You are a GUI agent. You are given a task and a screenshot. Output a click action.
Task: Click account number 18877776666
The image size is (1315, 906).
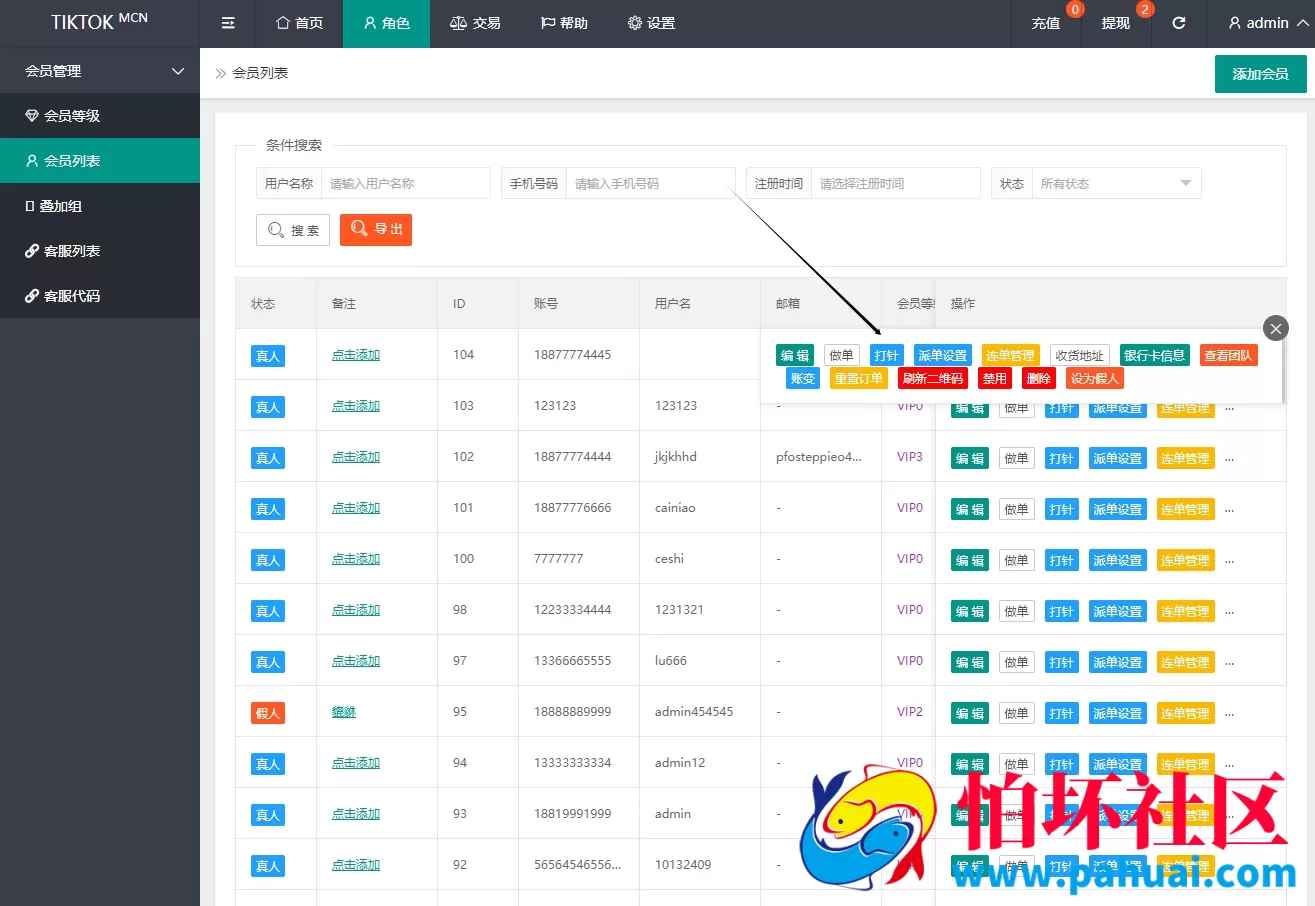point(573,508)
